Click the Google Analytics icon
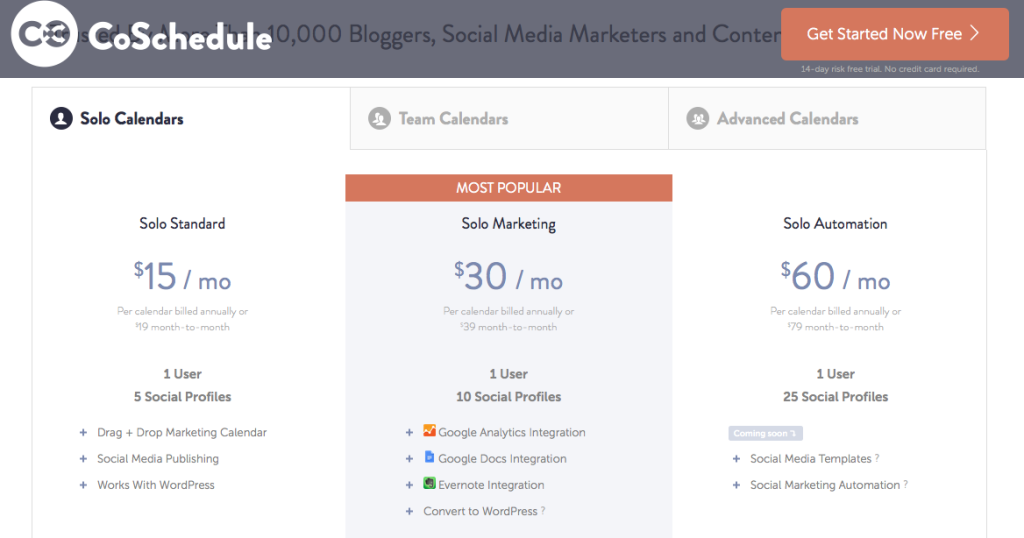1024x538 pixels. coord(429,430)
